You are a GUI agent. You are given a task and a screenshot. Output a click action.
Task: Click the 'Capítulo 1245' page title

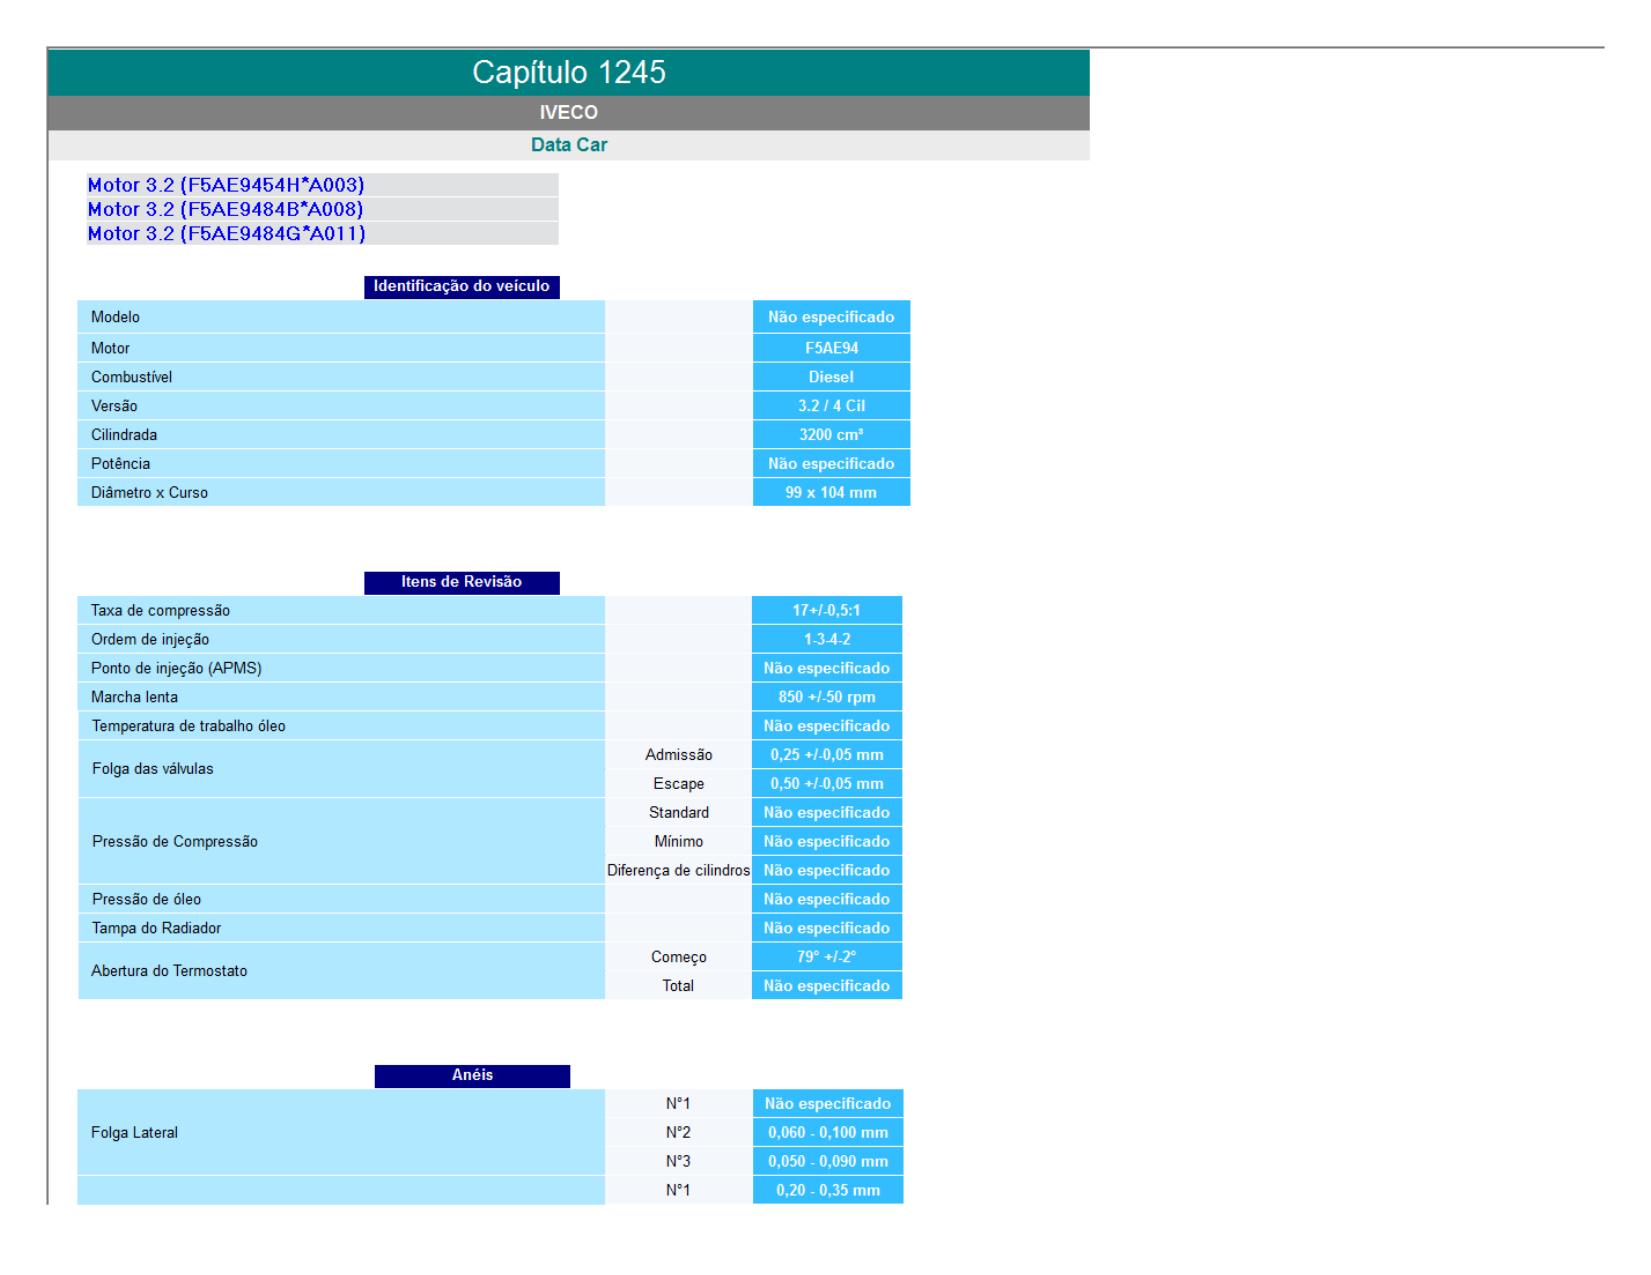[569, 73]
